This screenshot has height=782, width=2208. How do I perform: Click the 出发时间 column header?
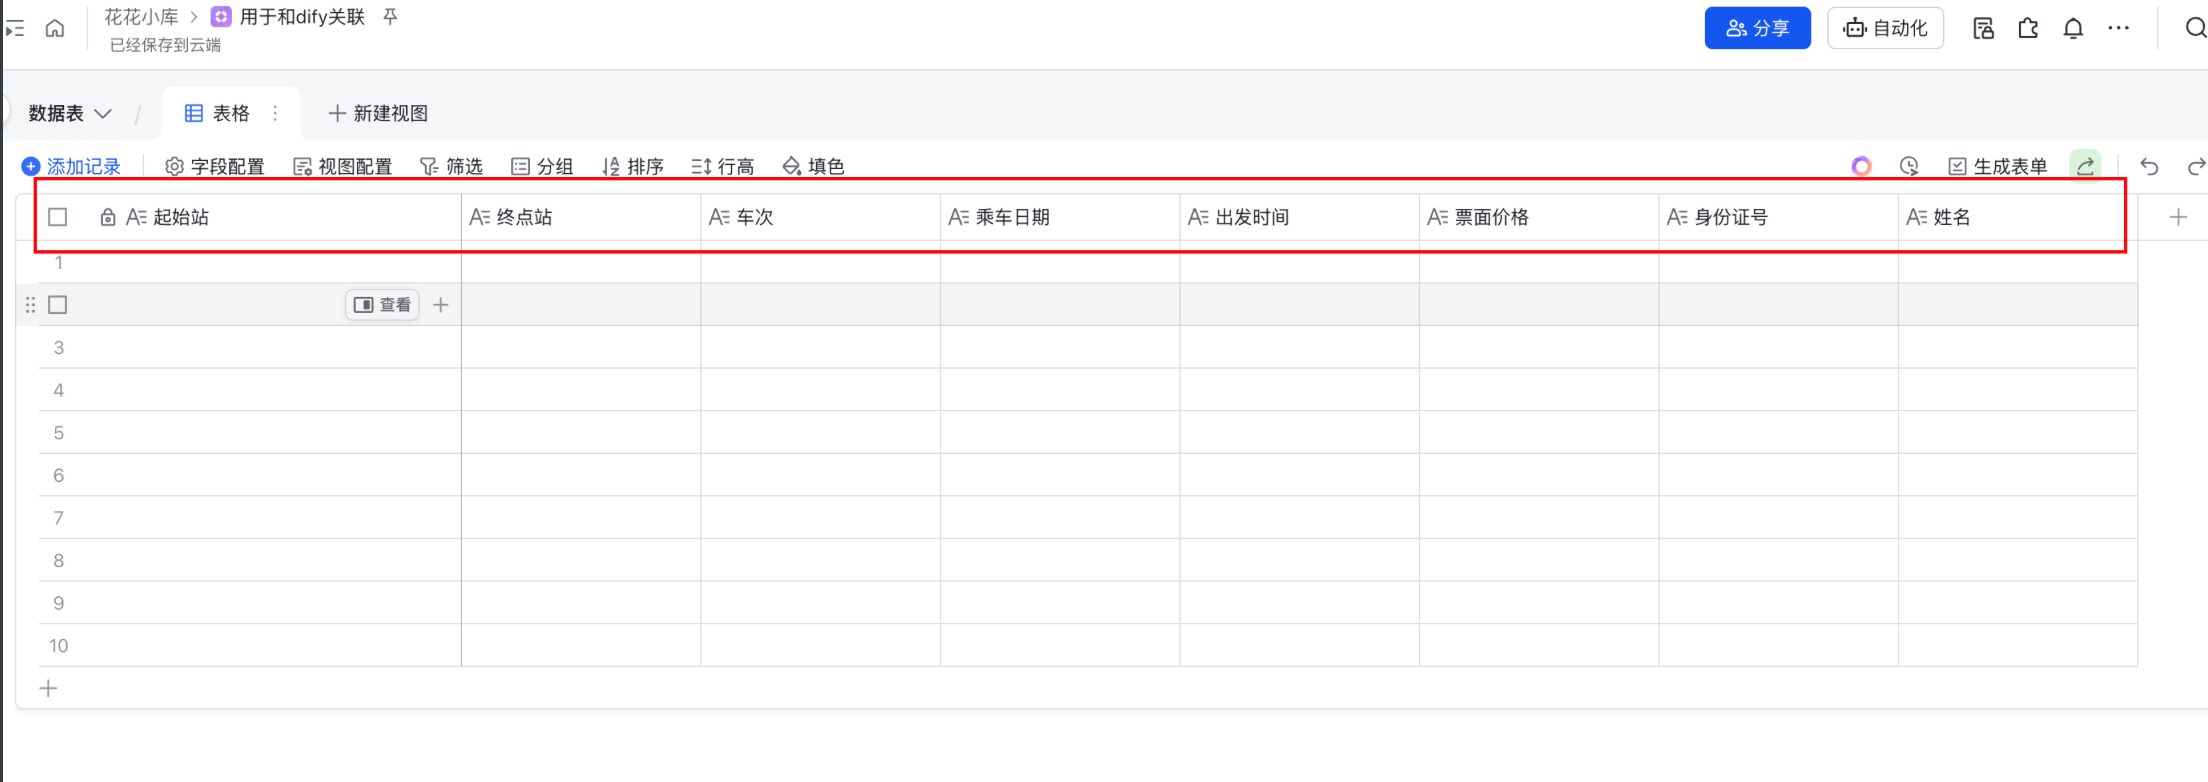(x=1299, y=217)
